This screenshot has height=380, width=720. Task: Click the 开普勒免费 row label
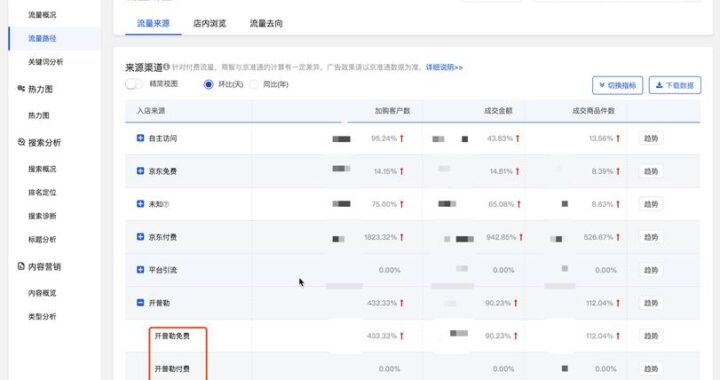pyautogui.click(x=172, y=336)
